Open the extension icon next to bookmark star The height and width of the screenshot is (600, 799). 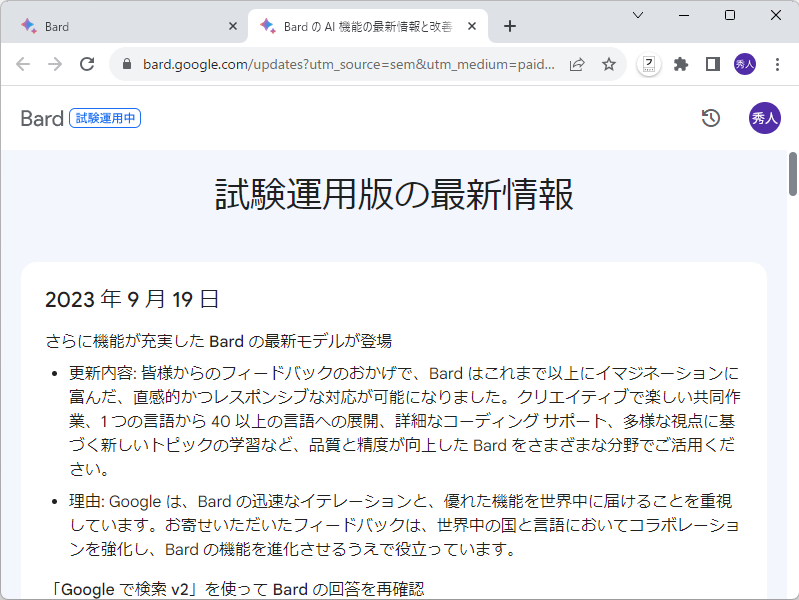click(x=649, y=64)
